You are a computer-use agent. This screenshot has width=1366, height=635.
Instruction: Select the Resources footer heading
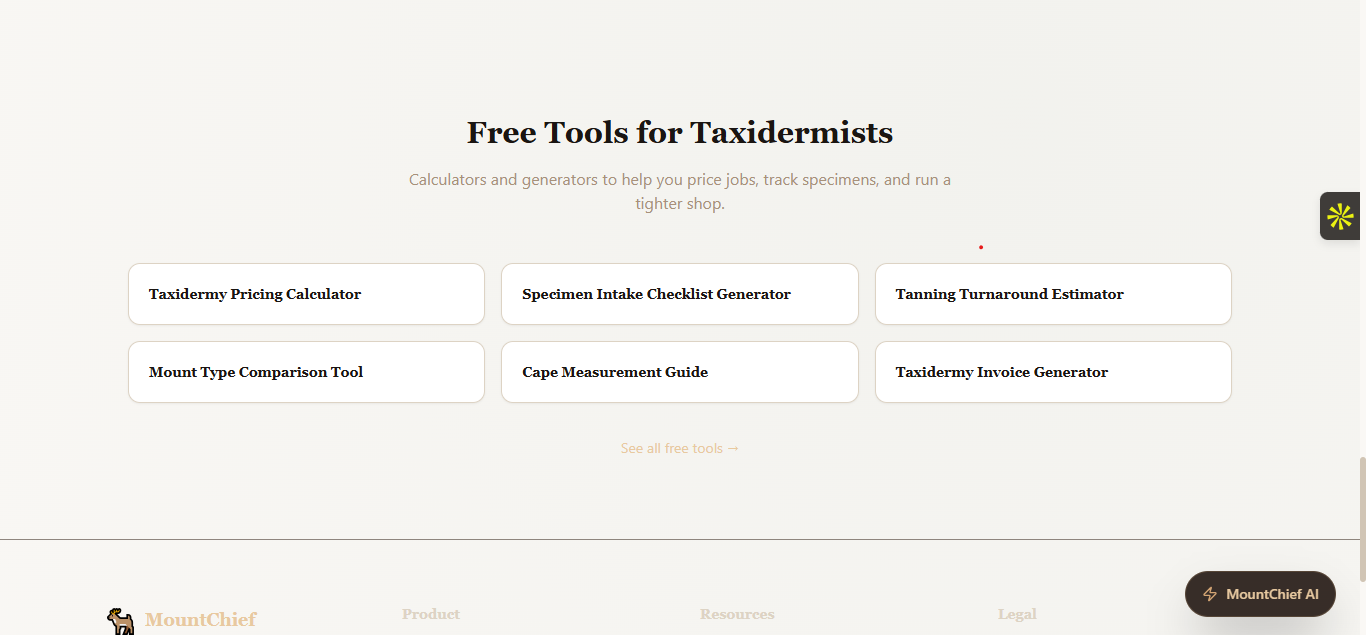click(737, 614)
